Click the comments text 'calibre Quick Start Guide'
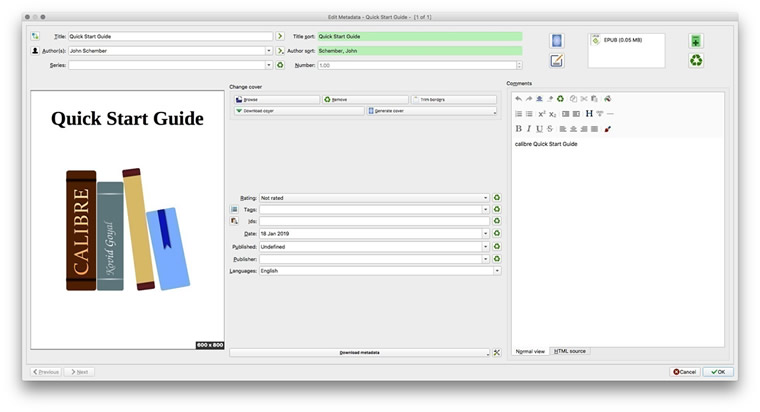 click(546, 144)
